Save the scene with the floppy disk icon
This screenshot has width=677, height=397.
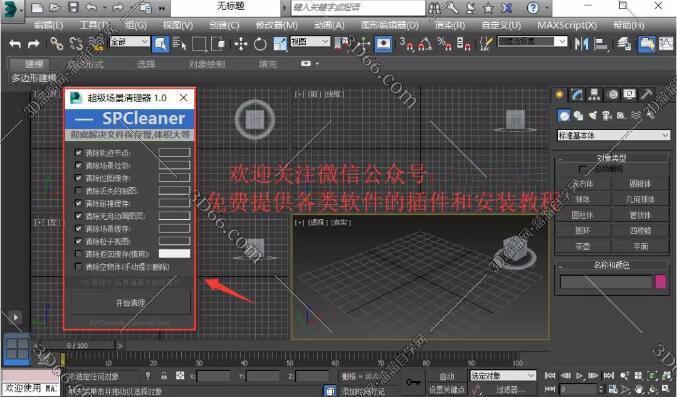[x=73, y=8]
